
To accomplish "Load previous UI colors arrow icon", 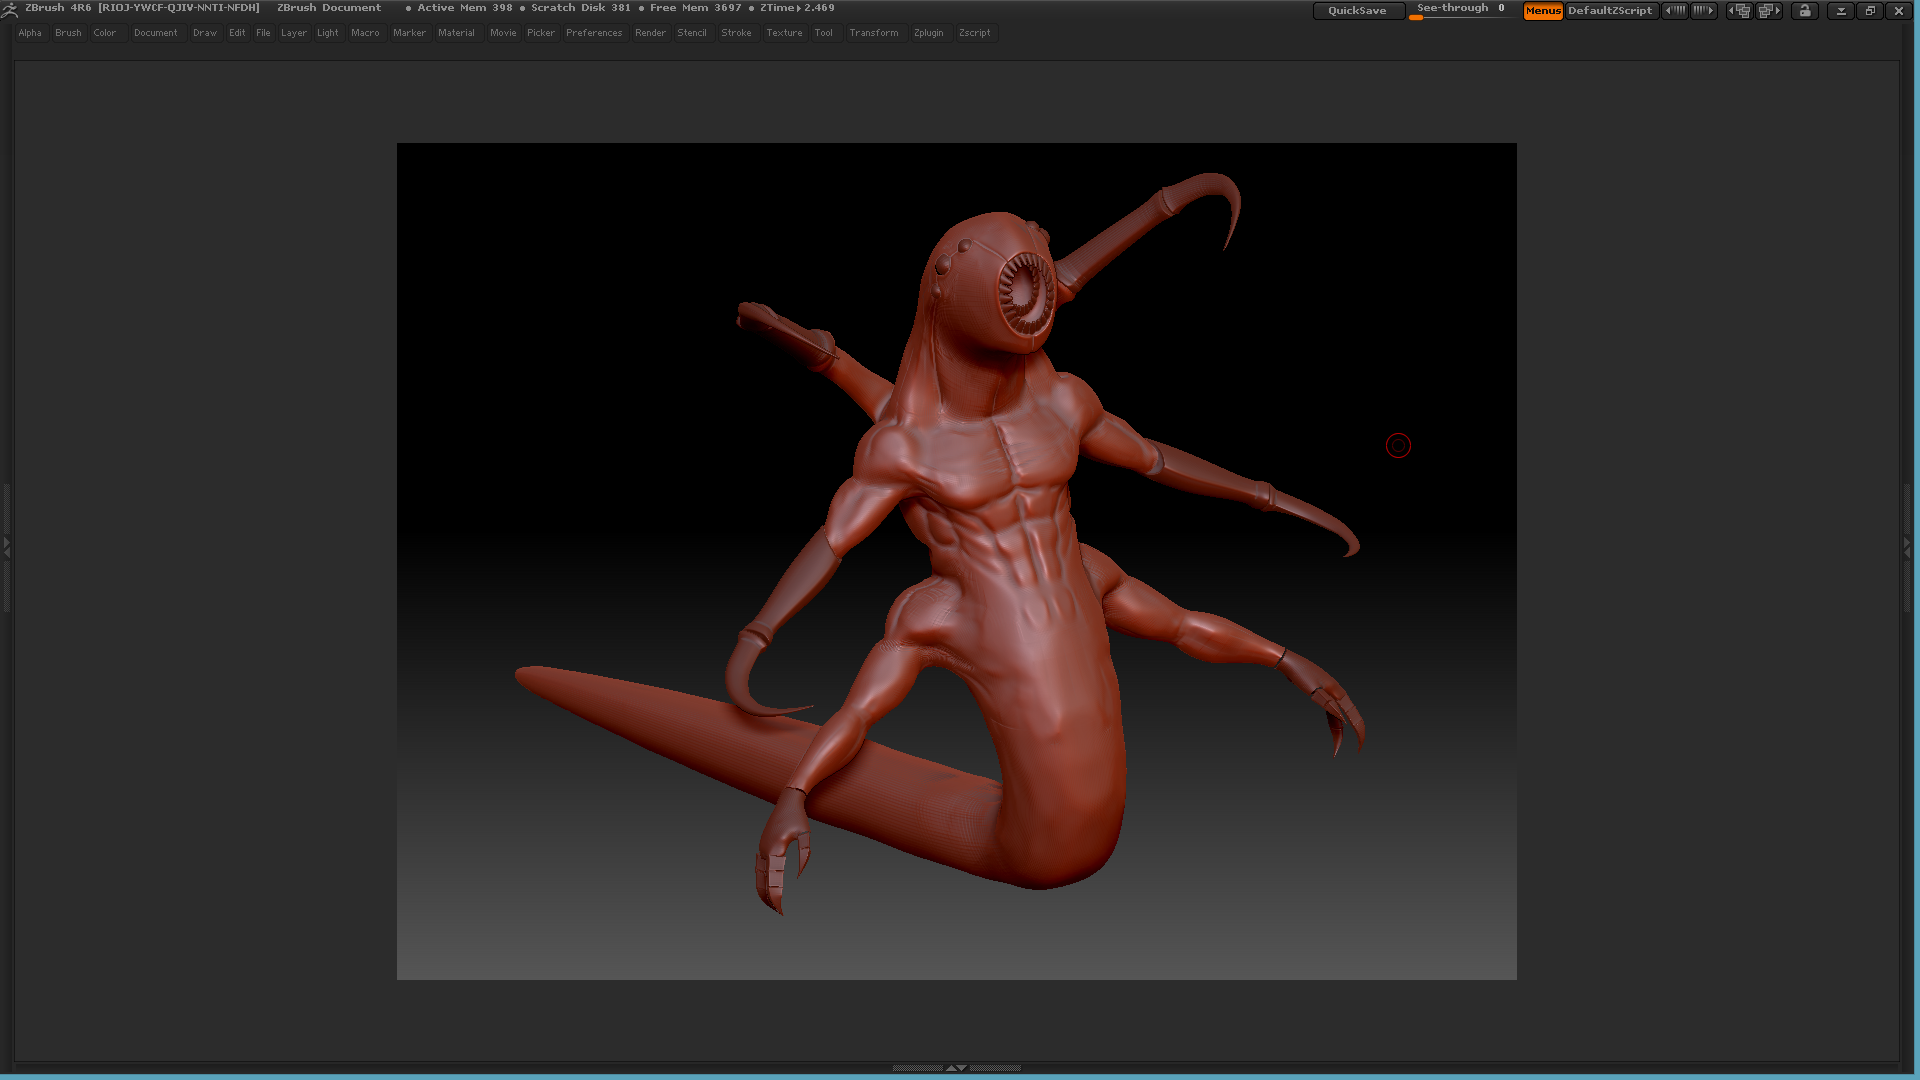I will [1675, 11].
